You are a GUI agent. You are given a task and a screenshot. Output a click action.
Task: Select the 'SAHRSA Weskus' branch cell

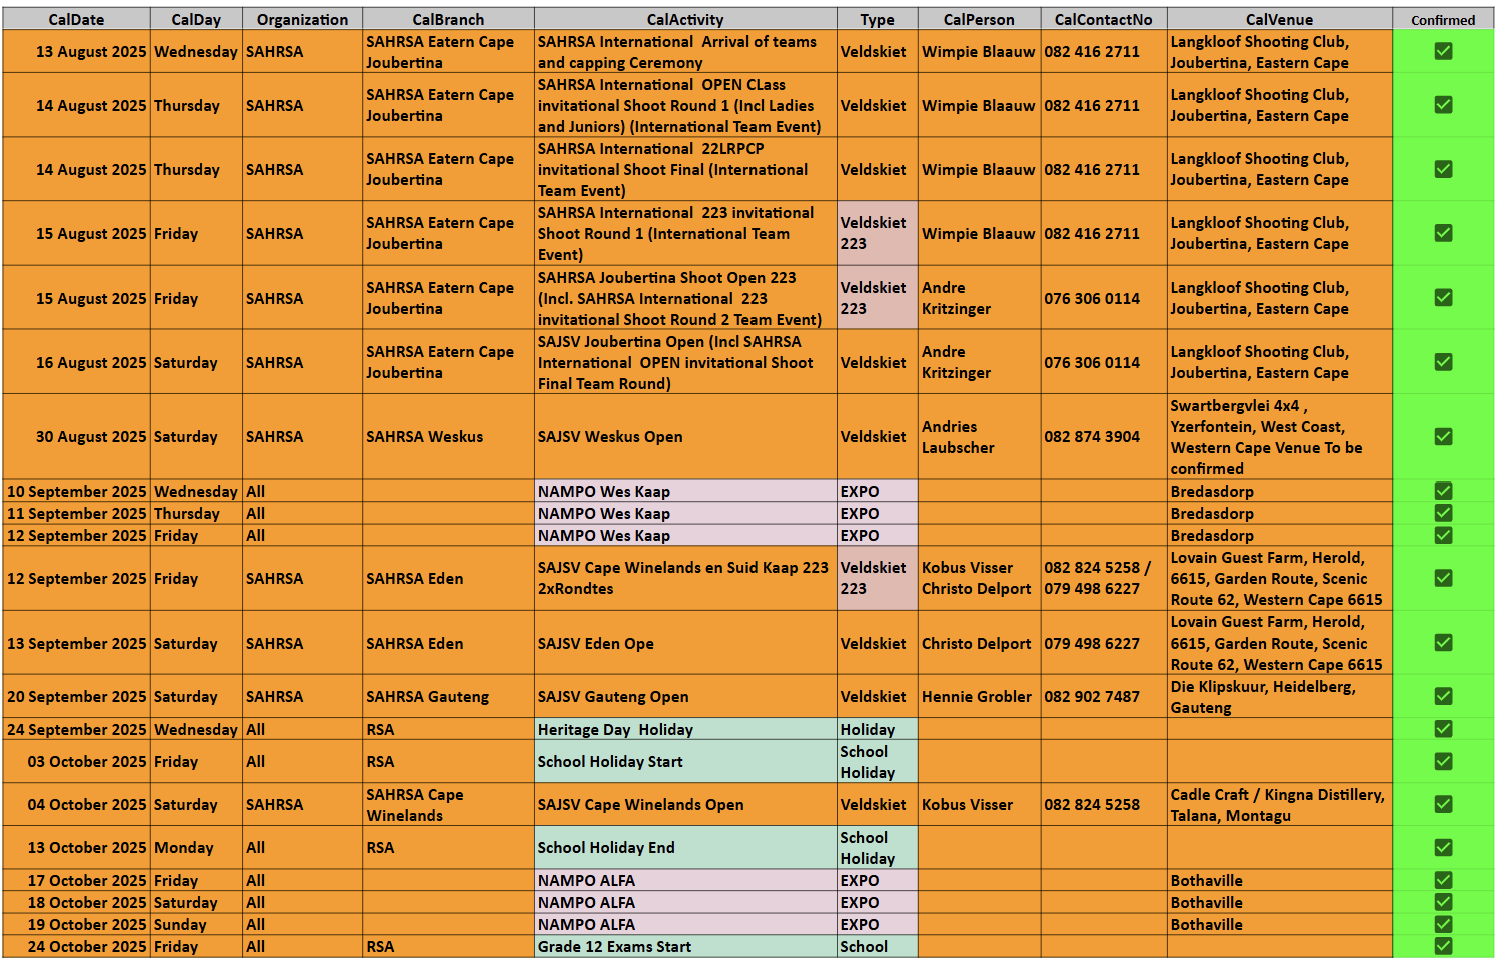click(448, 436)
